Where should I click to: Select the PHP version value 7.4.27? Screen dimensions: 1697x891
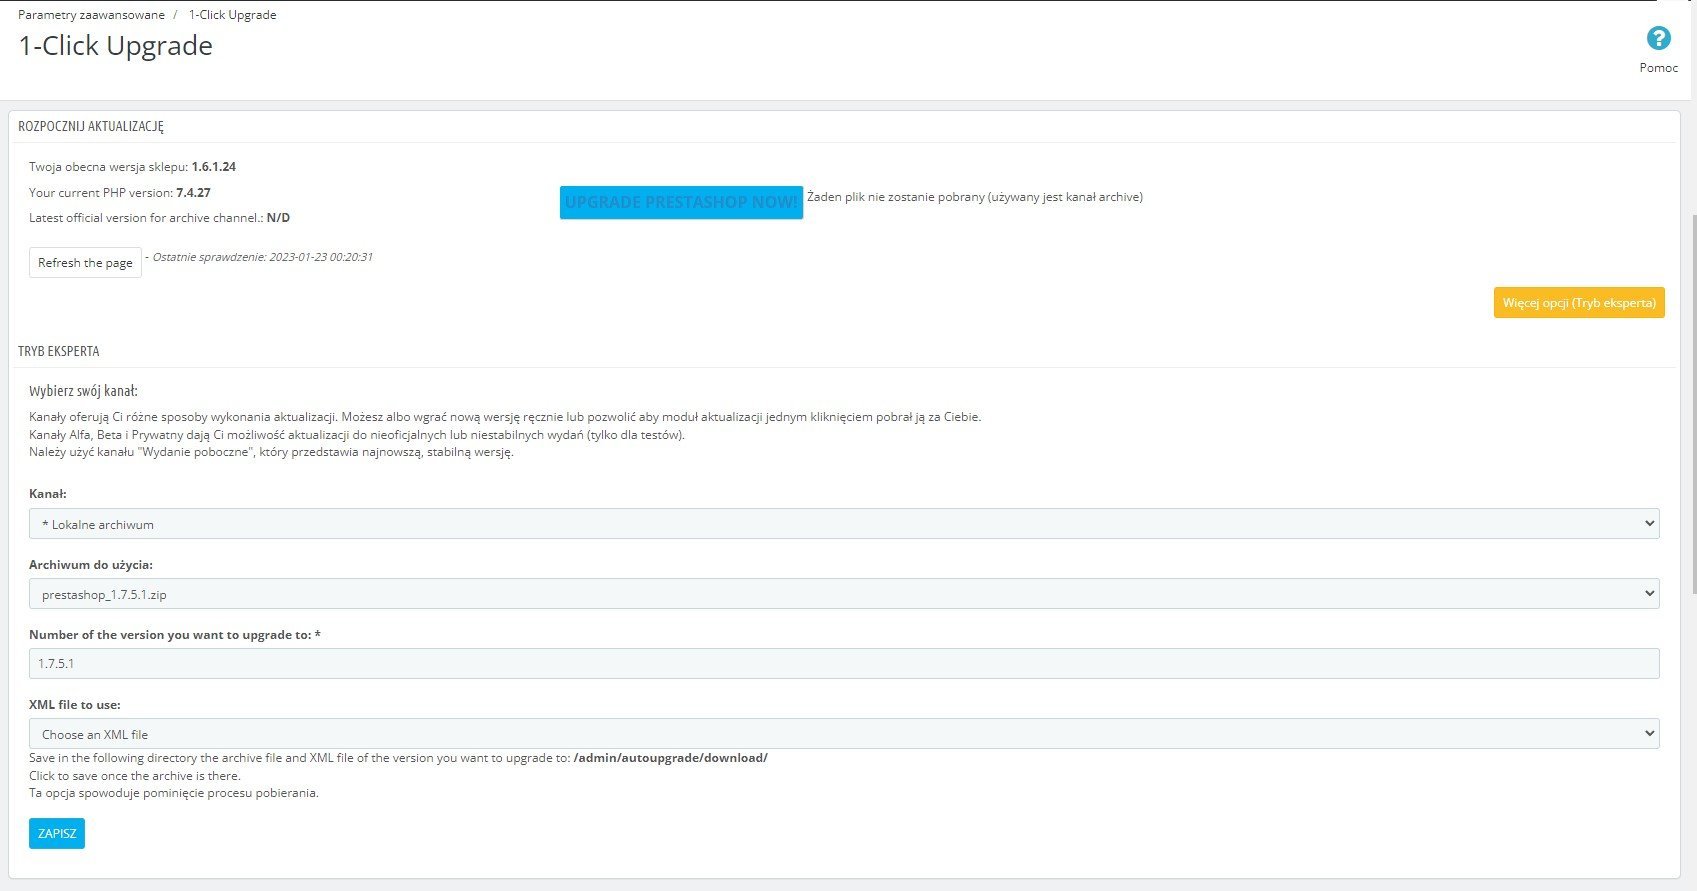193,193
